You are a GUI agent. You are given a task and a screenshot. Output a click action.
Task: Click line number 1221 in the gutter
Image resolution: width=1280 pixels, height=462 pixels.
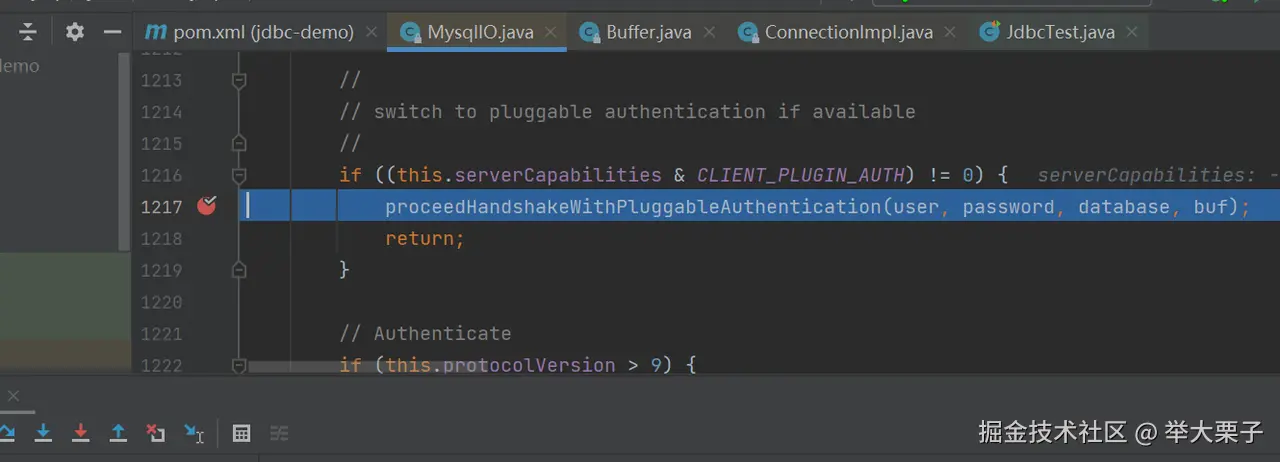point(161,334)
